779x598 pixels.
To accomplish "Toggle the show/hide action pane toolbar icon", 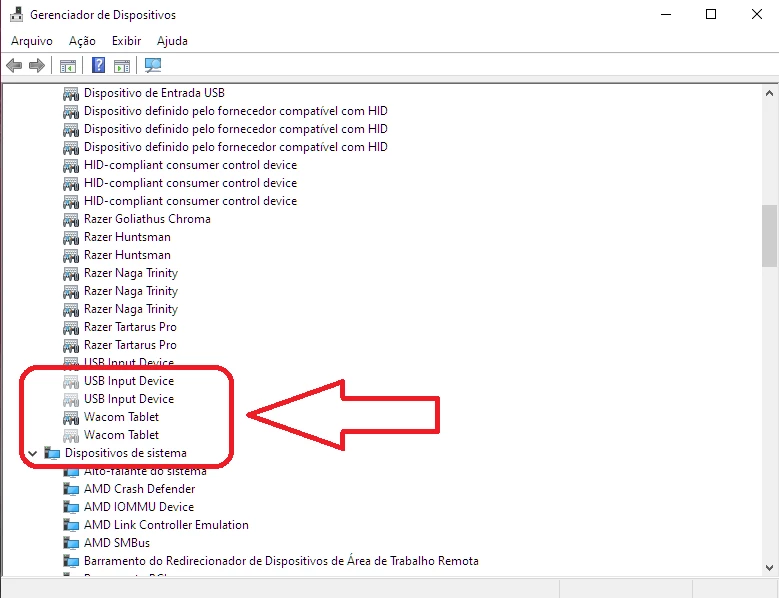I will tap(122, 66).
